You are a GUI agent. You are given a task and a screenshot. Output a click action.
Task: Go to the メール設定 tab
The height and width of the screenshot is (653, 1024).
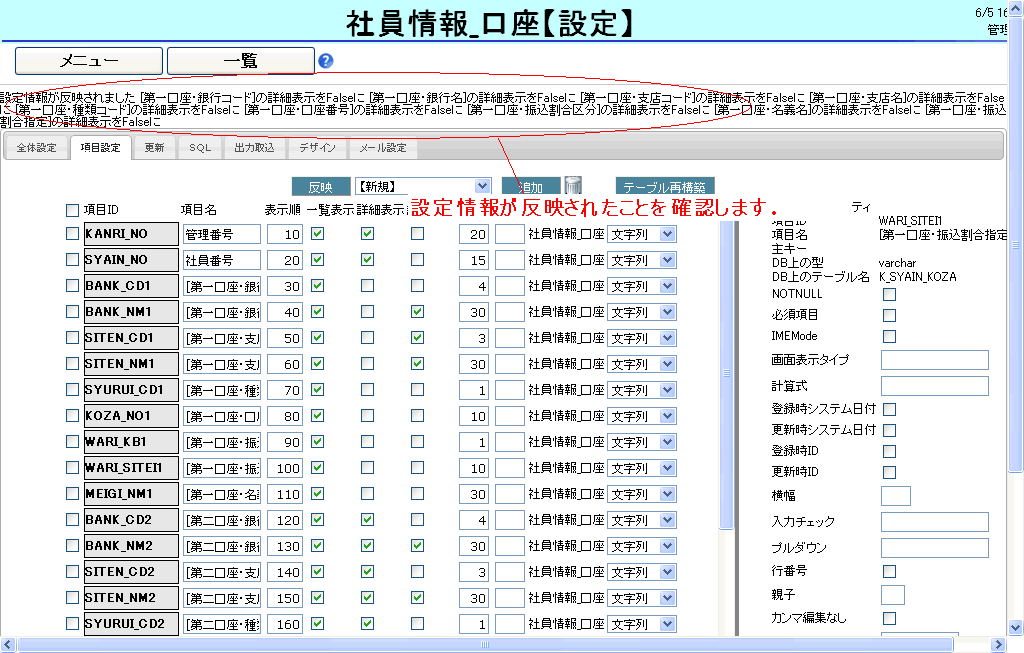382,148
